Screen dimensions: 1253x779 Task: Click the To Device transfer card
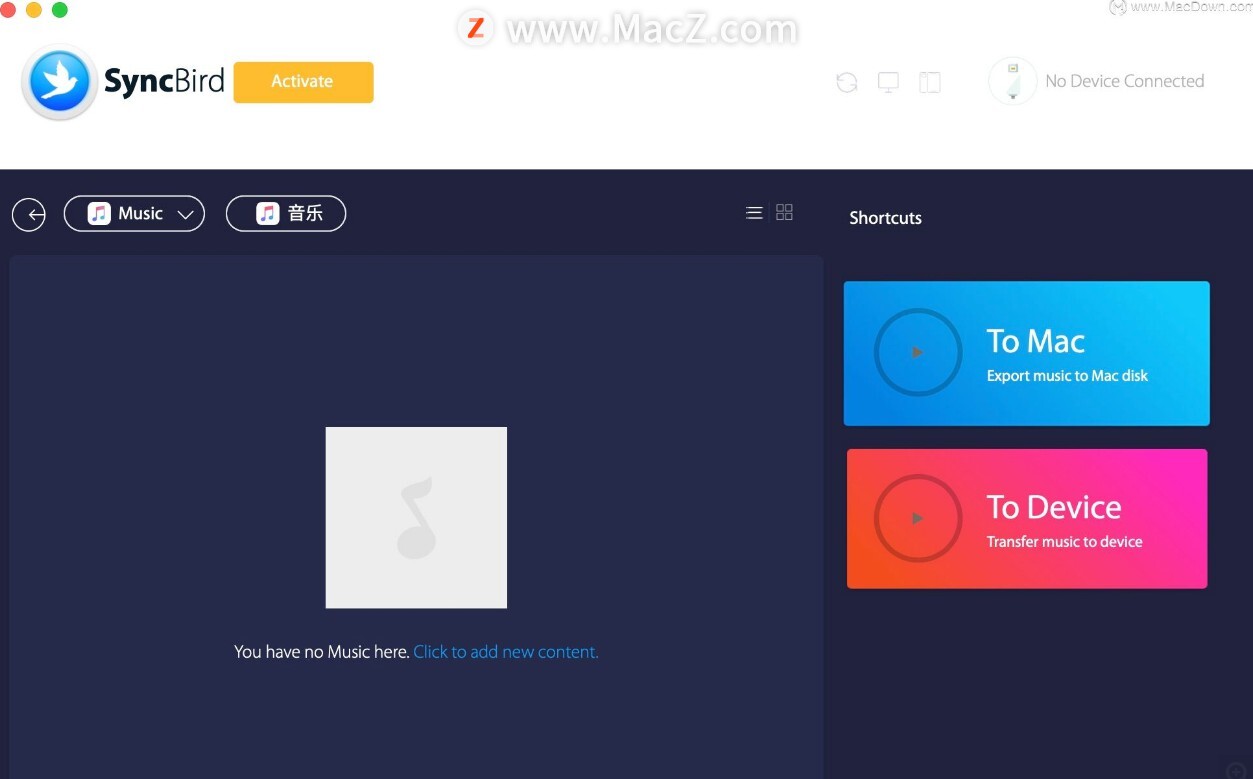click(x=1027, y=518)
